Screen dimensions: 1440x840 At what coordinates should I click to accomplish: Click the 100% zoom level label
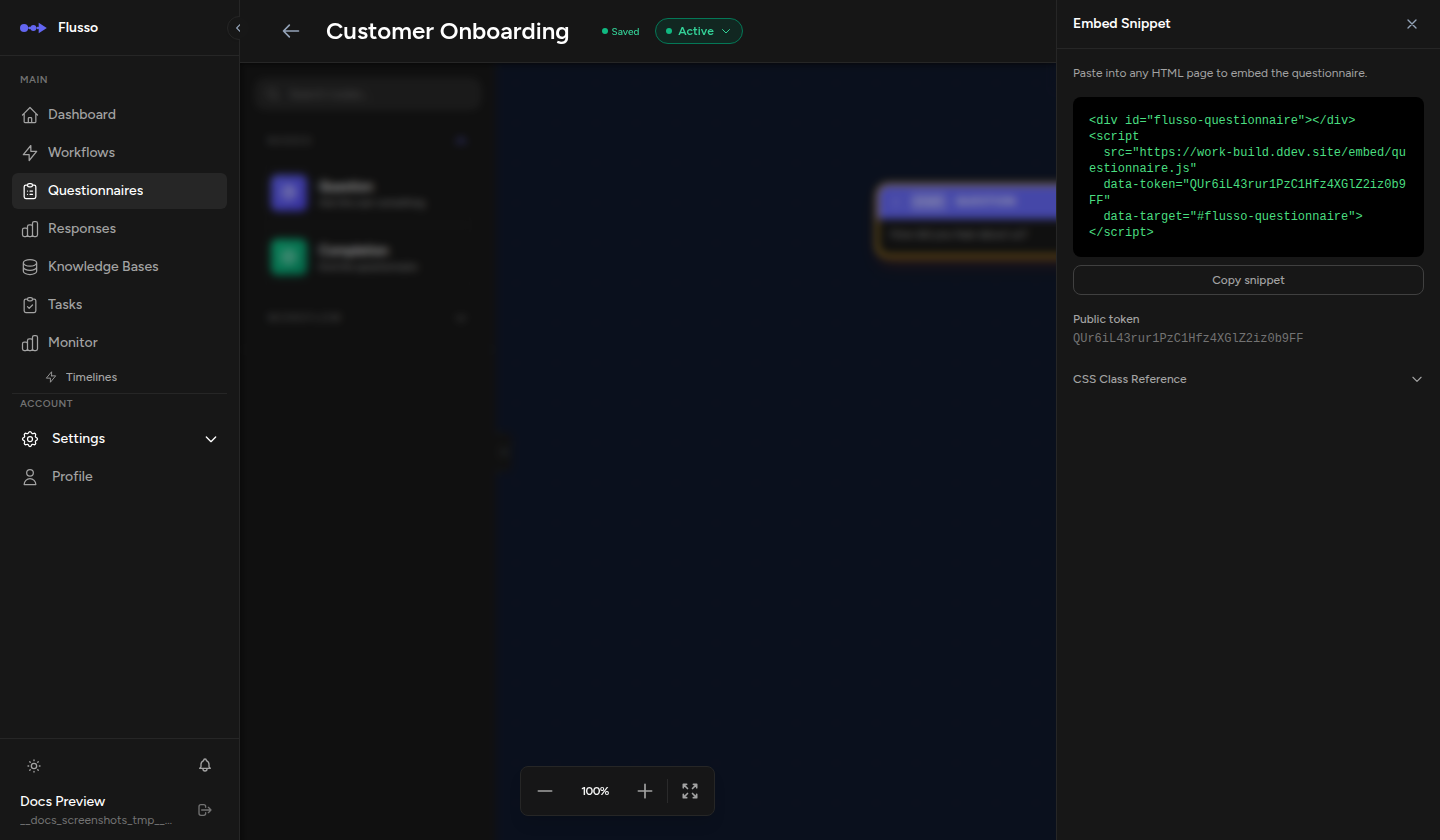pos(595,791)
